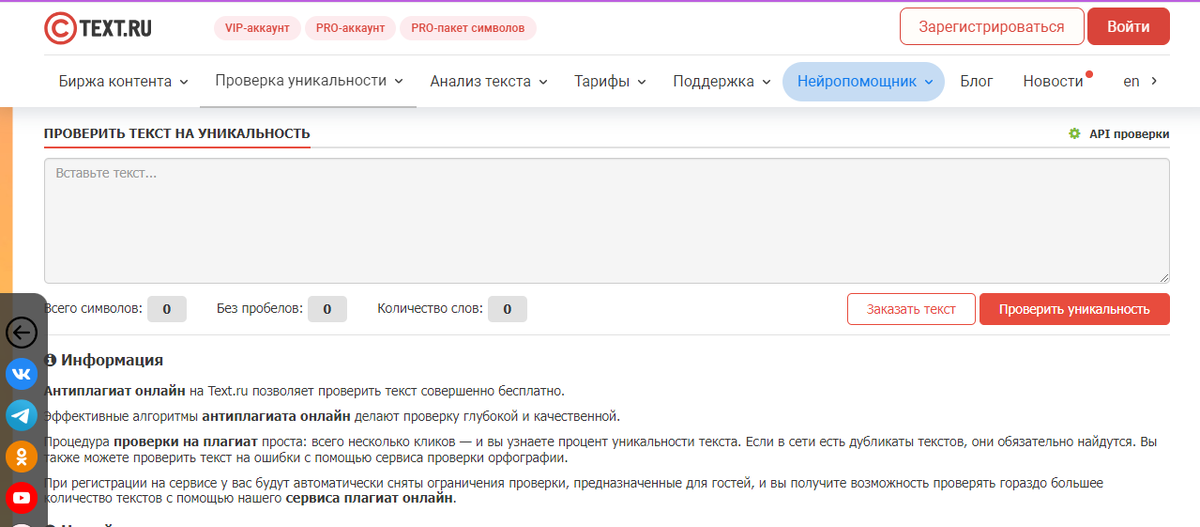1200x527 pixels.
Task: Click the Информация info icon
Action: tap(51, 360)
